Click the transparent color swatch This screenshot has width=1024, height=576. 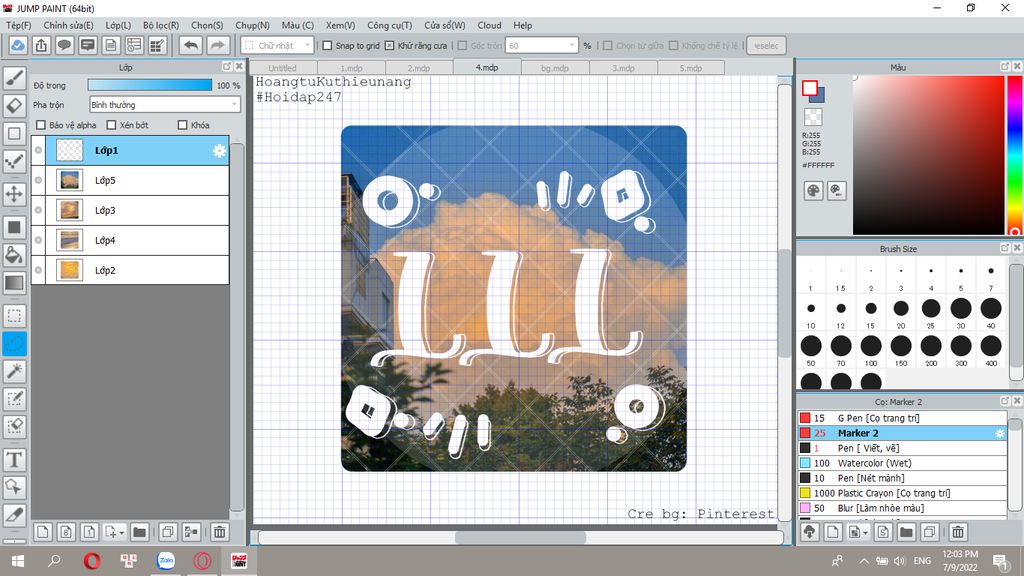813,117
